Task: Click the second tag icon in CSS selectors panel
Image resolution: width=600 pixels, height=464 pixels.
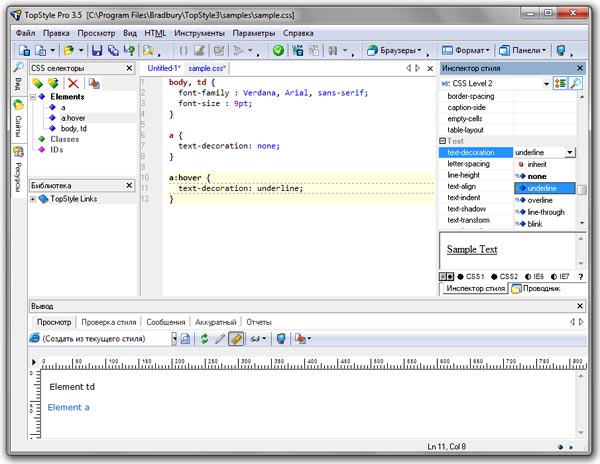Action: click(x=53, y=83)
